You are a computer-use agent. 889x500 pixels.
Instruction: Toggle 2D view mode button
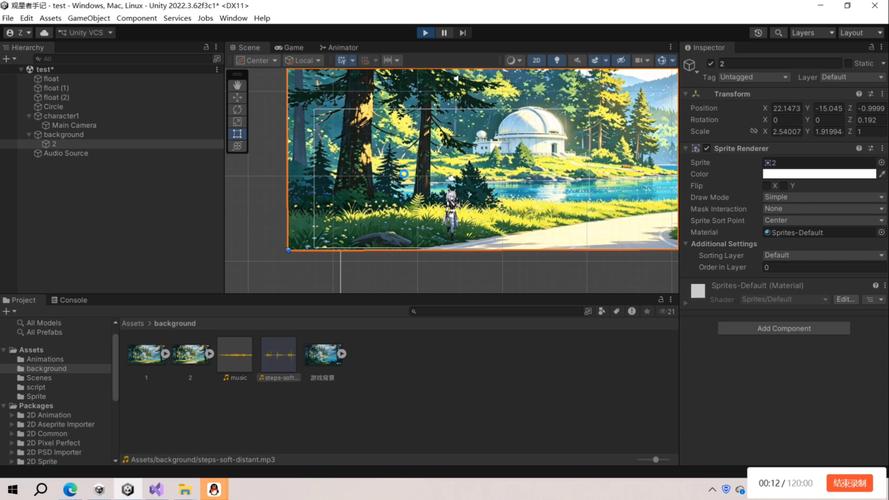coord(536,60)
